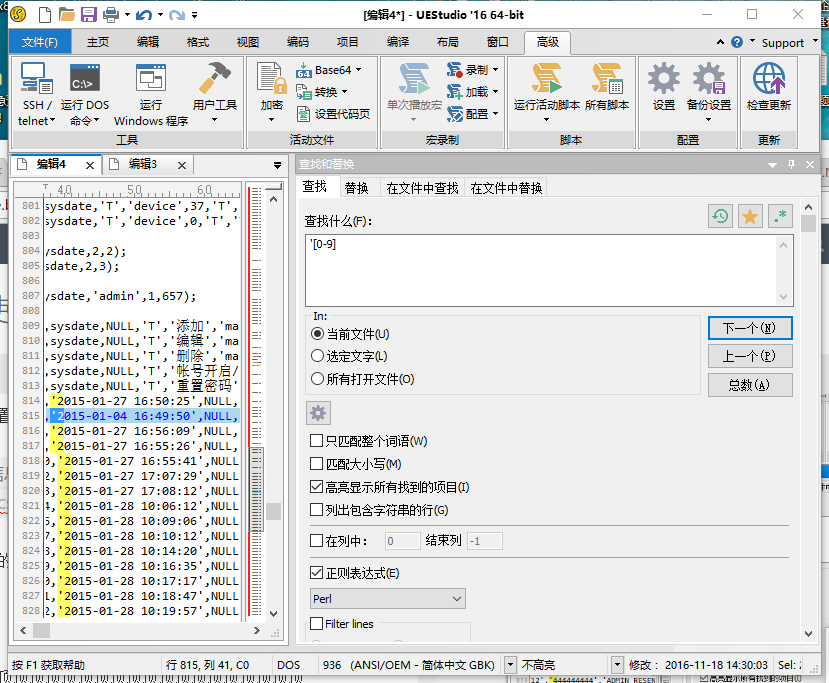Viewport: 829px width, 683px height.
Task: Open the document tab list dropdown
Action: click(277, 165)
